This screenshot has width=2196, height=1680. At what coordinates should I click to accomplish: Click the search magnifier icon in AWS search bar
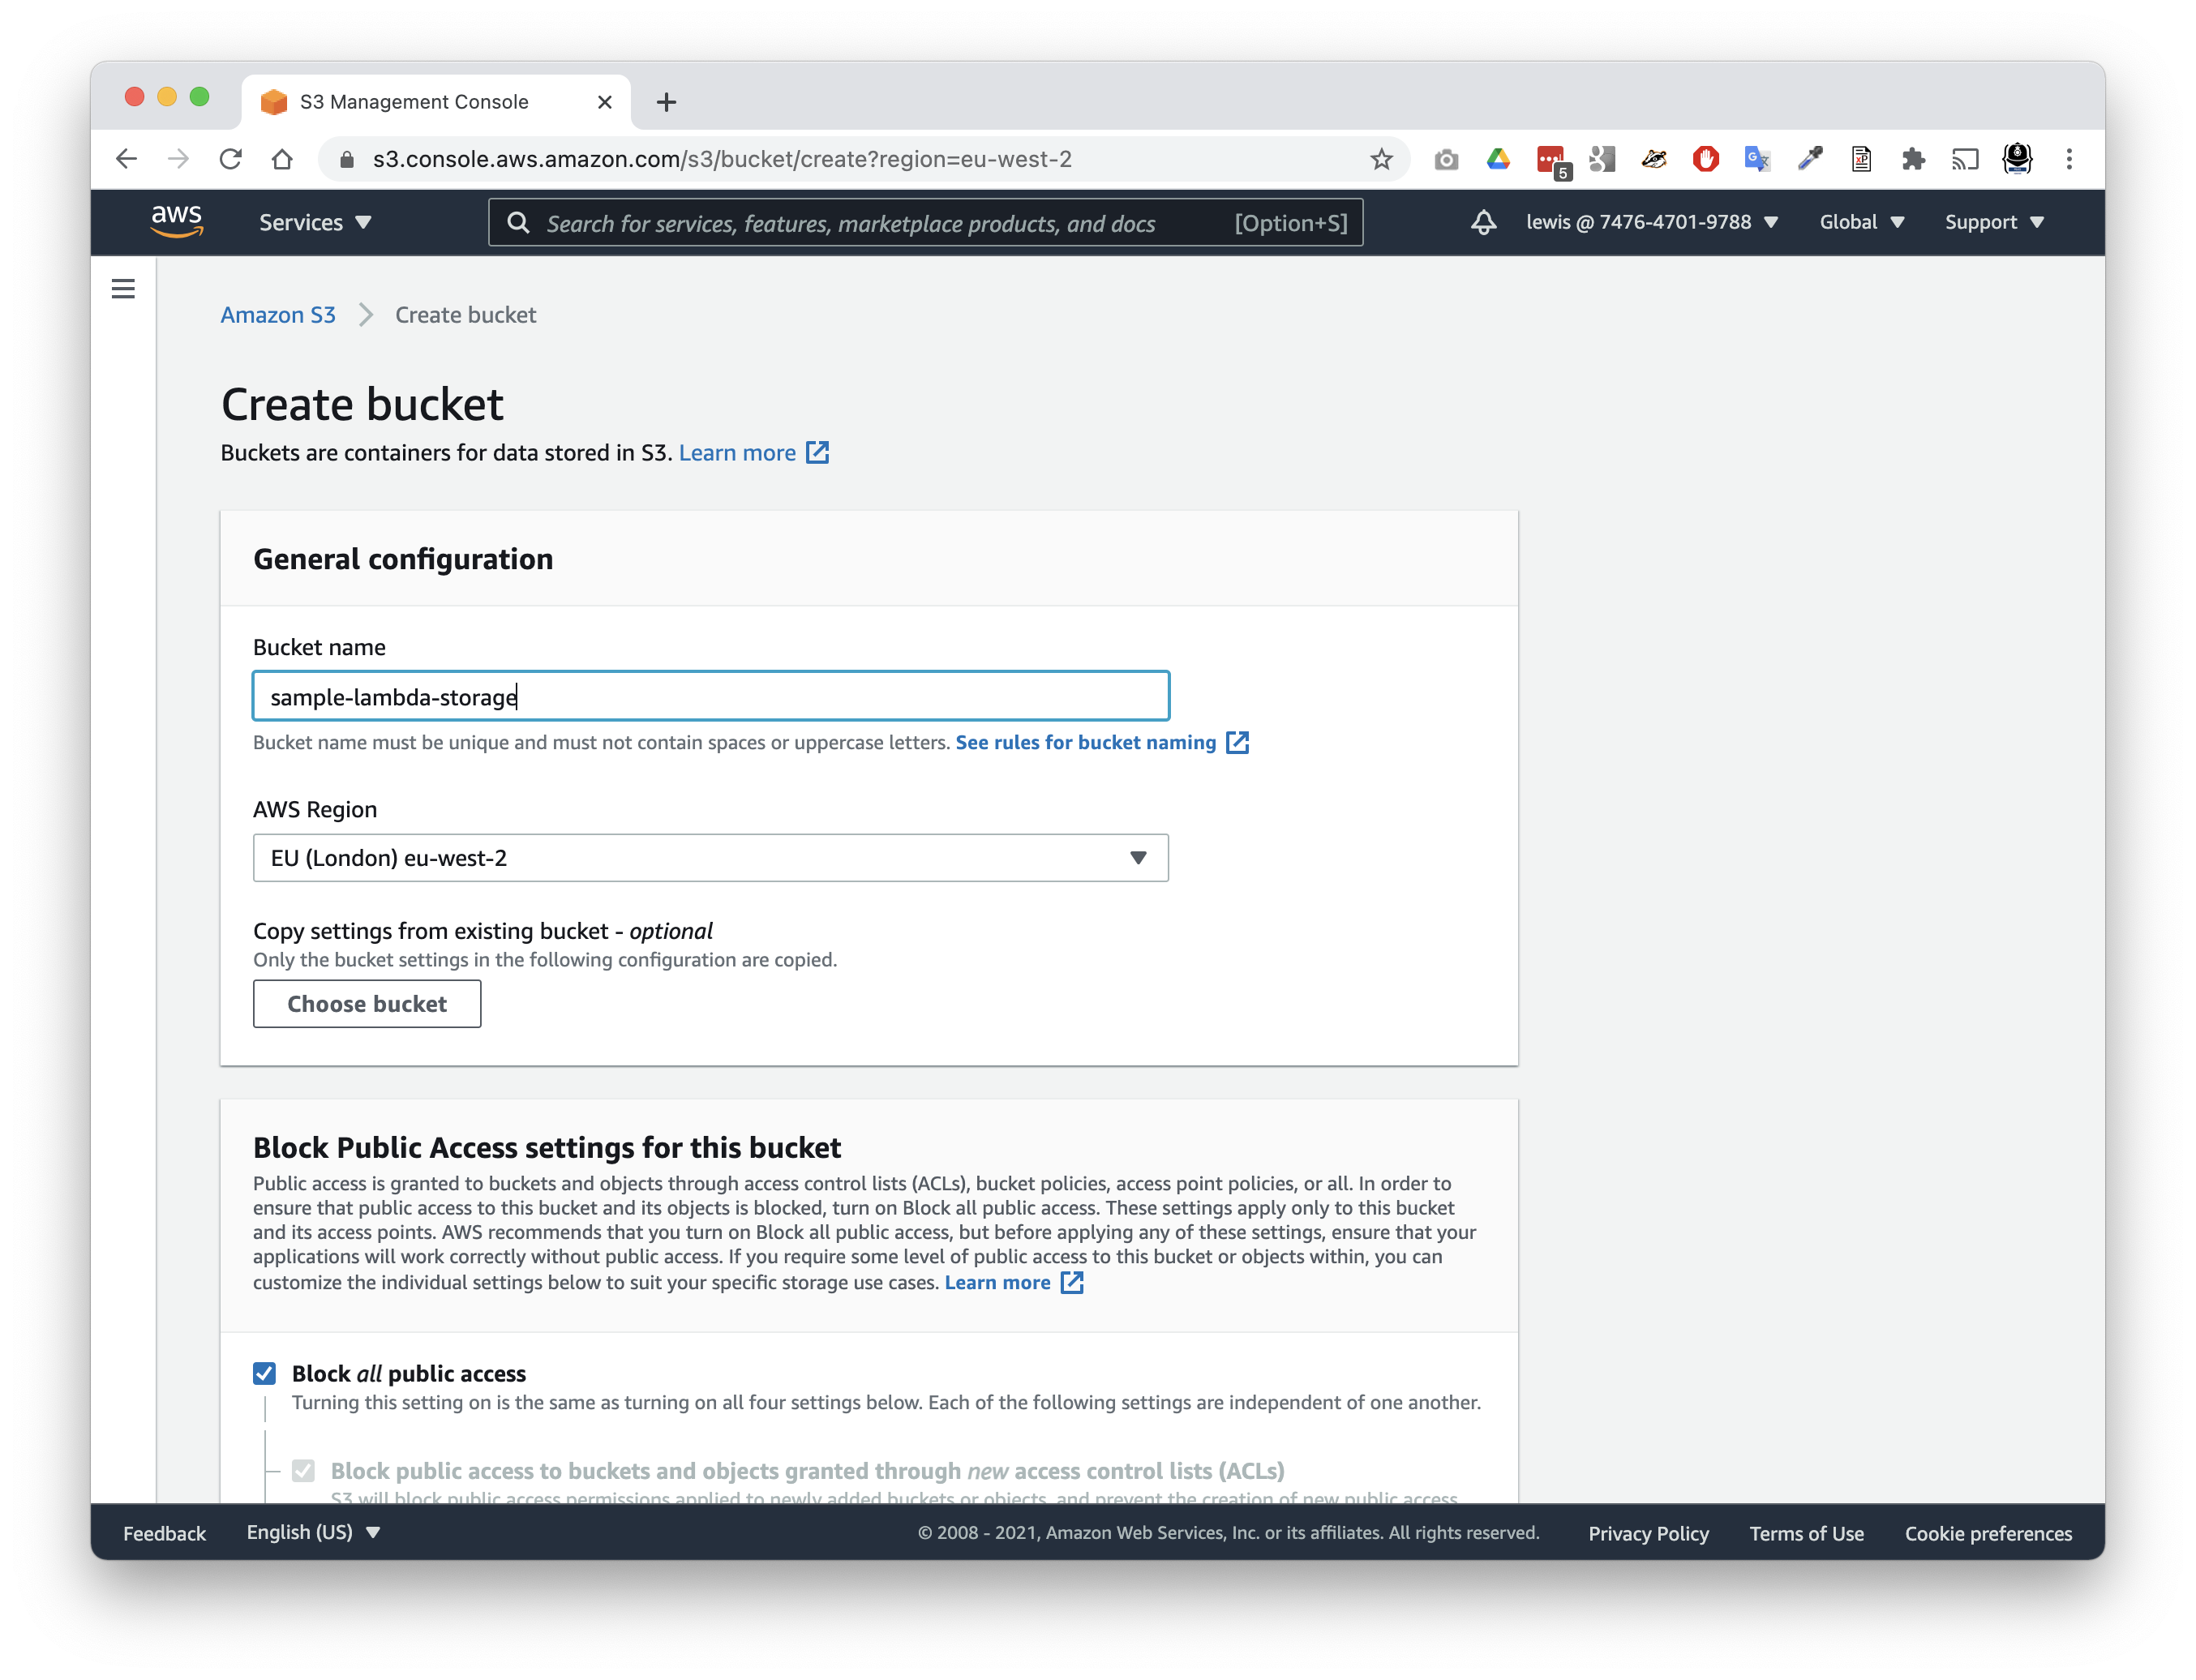[518, 222]
